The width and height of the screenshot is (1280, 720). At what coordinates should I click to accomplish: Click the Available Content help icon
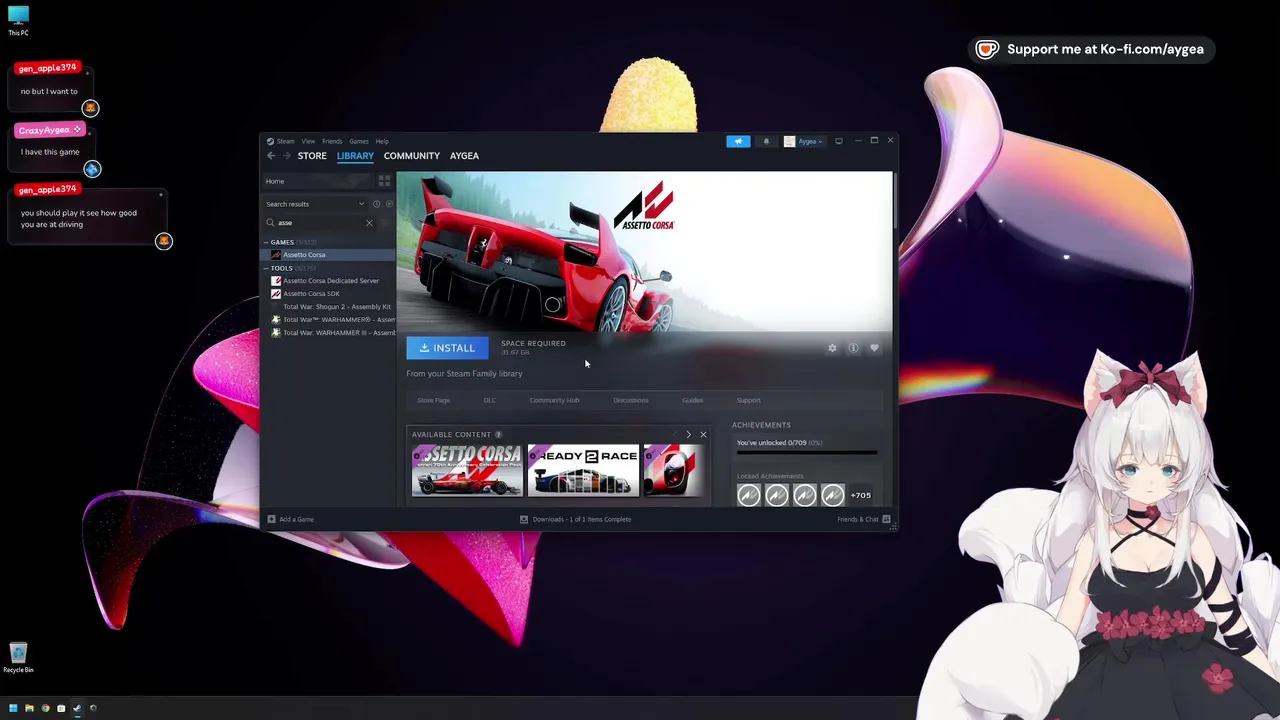(x=498, y=435)
